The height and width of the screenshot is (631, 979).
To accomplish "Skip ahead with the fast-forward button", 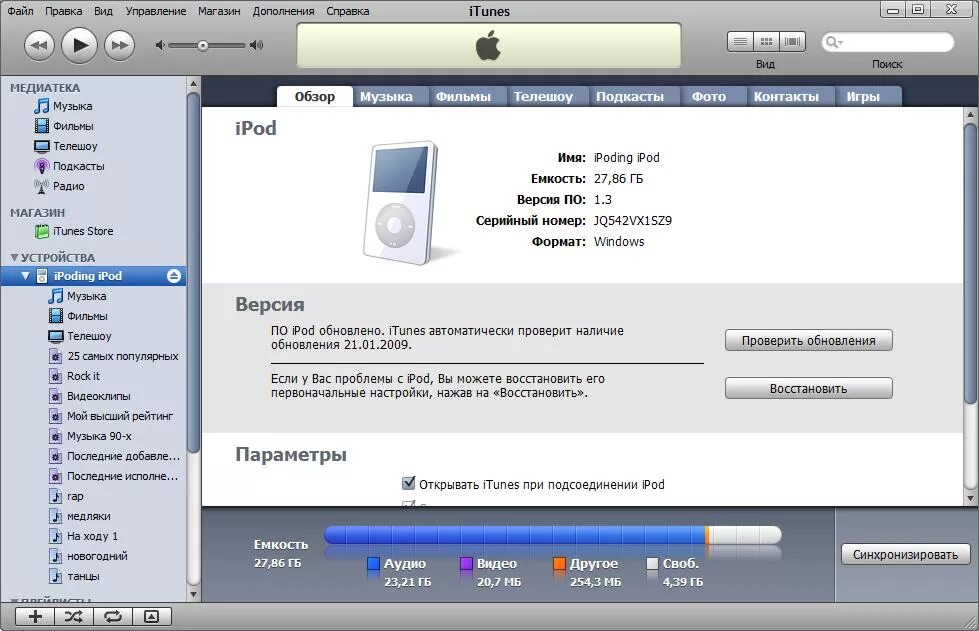I will 119,45.
